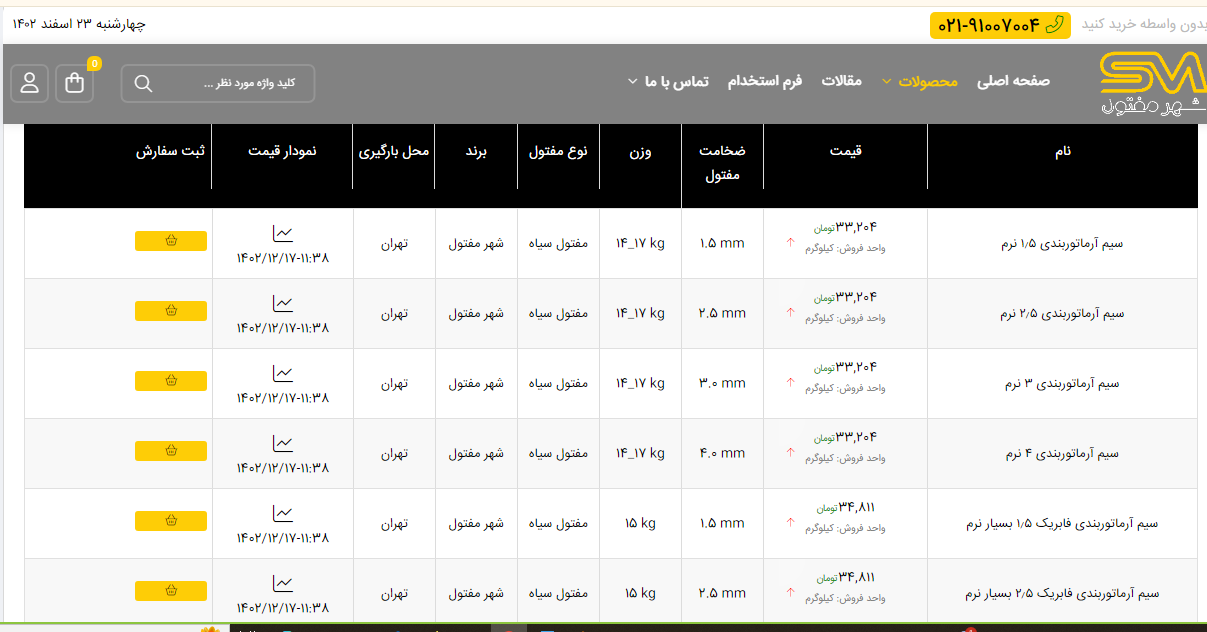Open price chart for سیم آرماتوربندی ۳ نرم

(x=283, y=374)
